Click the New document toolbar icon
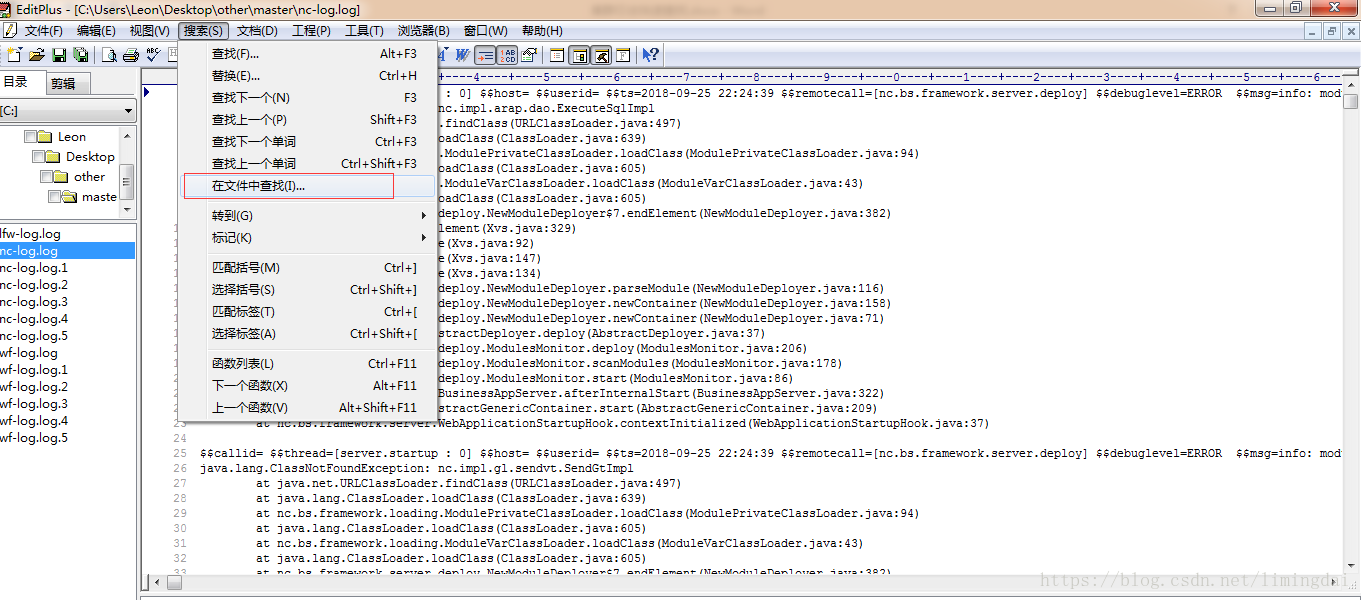Viewport: 1361px width, 600px height. (x=14, y=55)
